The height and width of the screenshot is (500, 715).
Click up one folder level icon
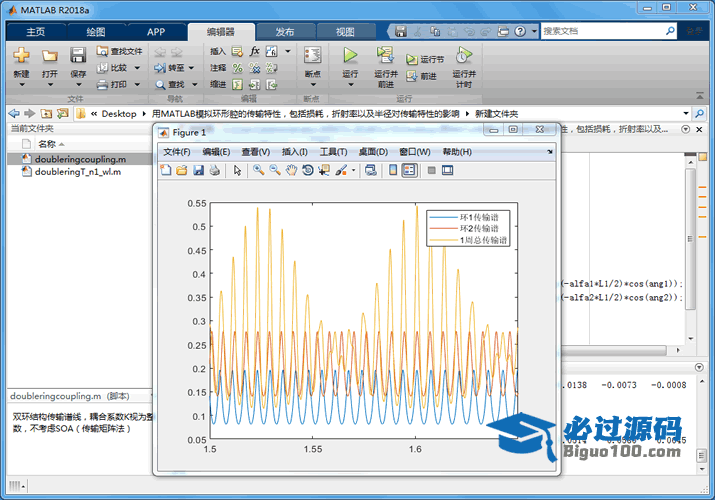point(46,113)
